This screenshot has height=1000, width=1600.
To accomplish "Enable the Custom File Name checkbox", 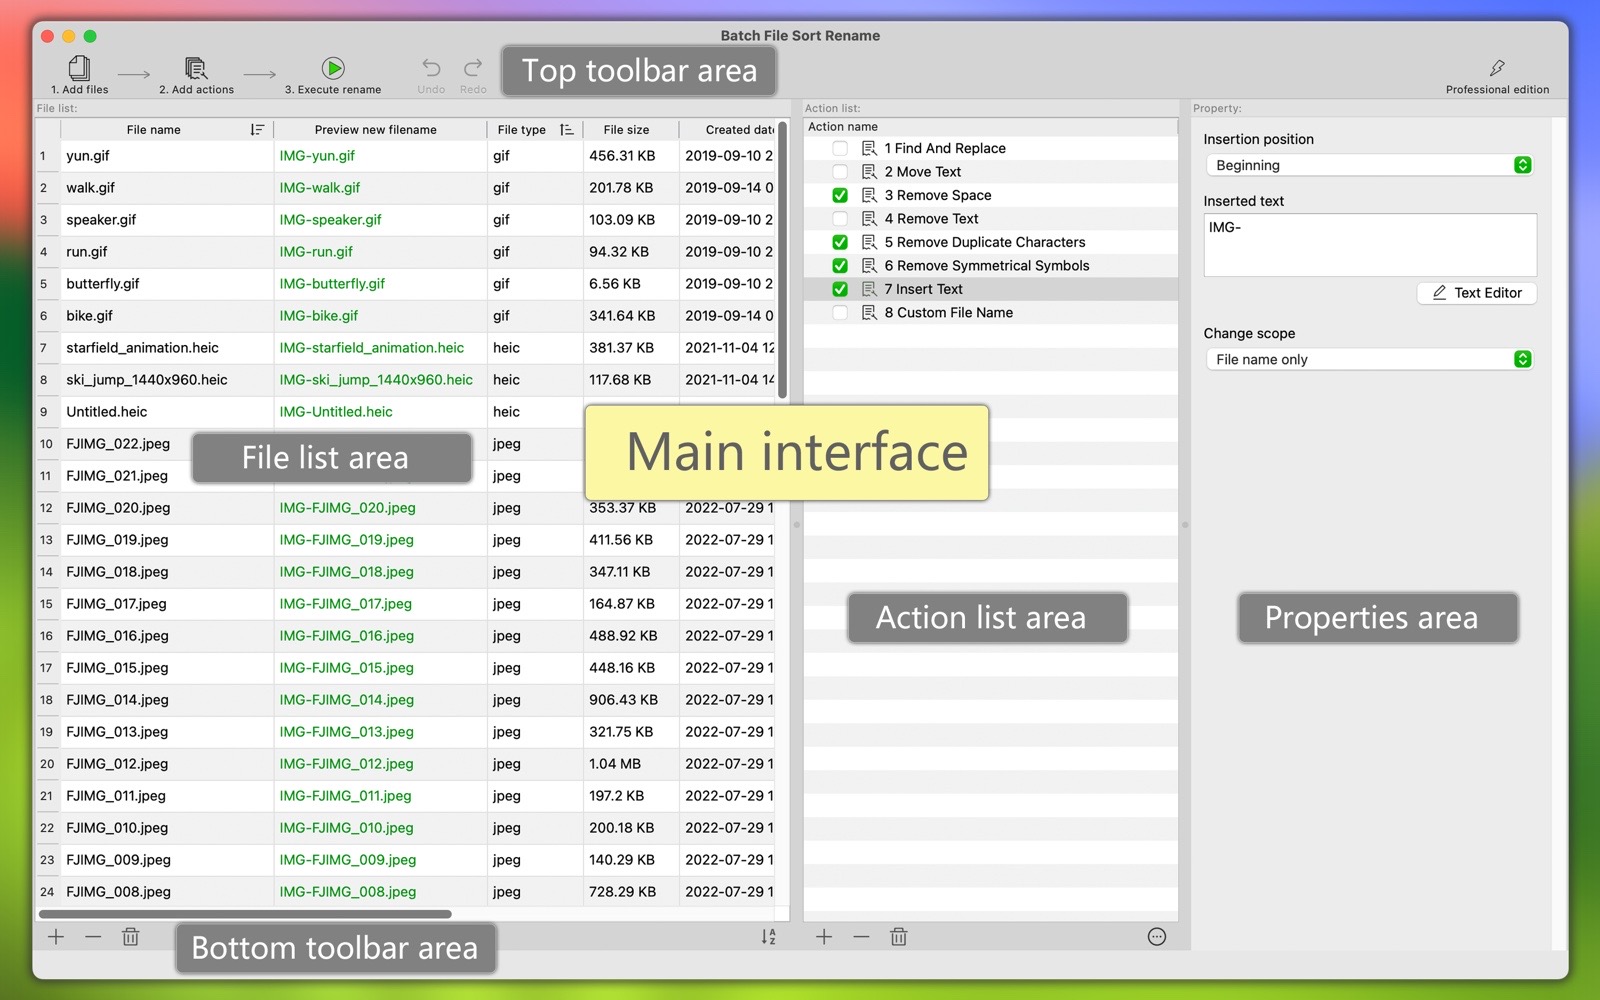I will coord(840,313).
